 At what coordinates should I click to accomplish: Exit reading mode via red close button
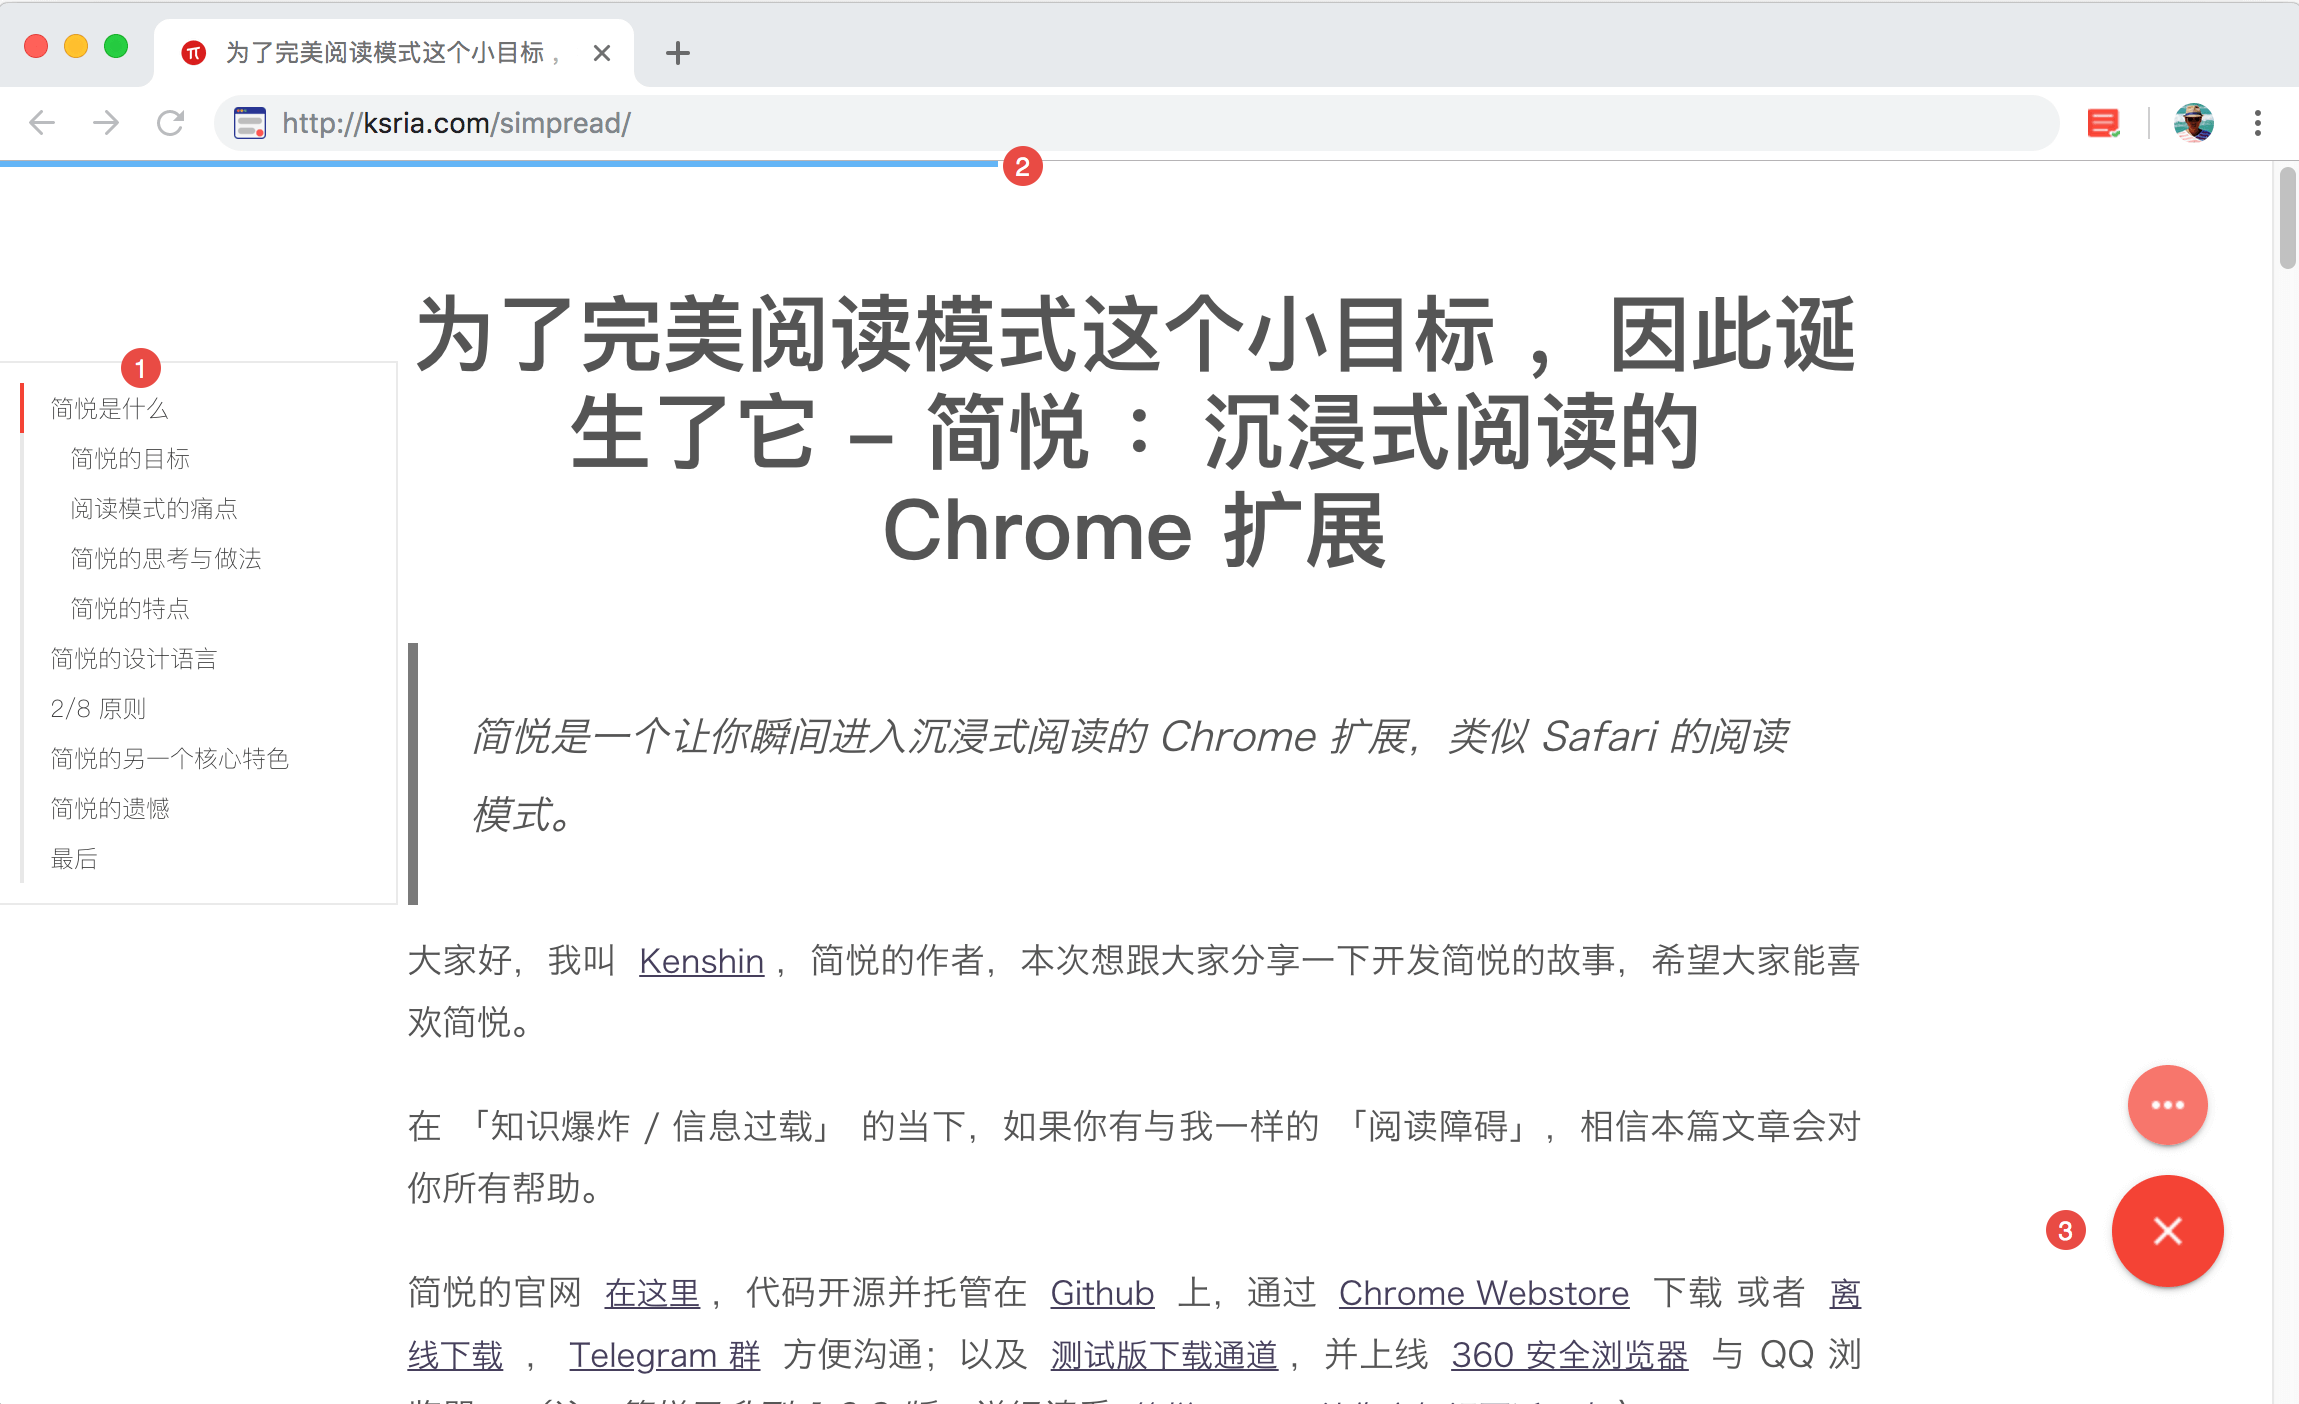tap(2167, 1231)
